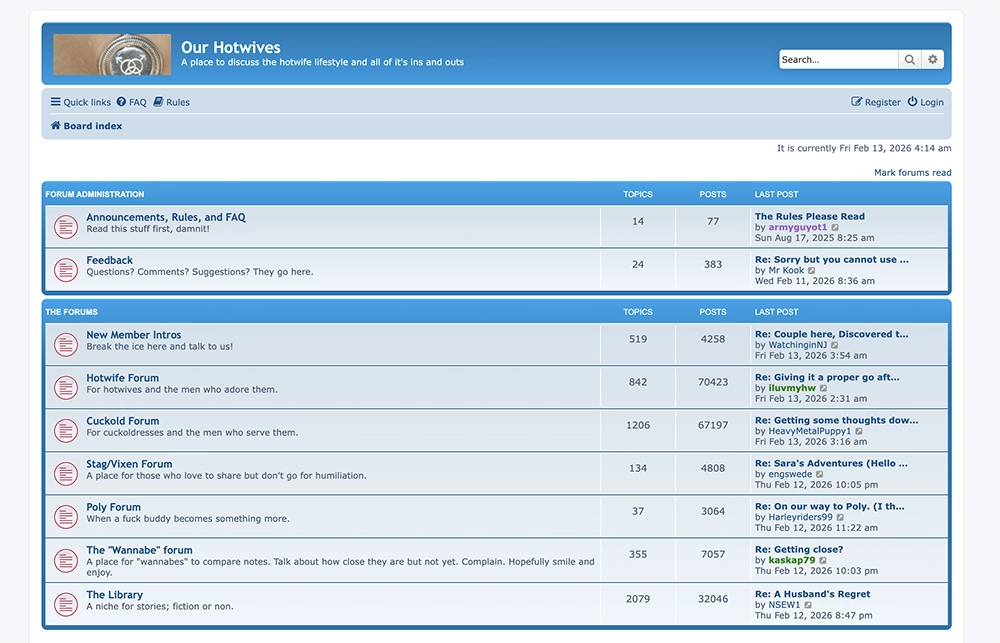Jump to armyguyot1's last post via arrow icon
Viewport: 1000px width, 643px height.
coord(836,226)
